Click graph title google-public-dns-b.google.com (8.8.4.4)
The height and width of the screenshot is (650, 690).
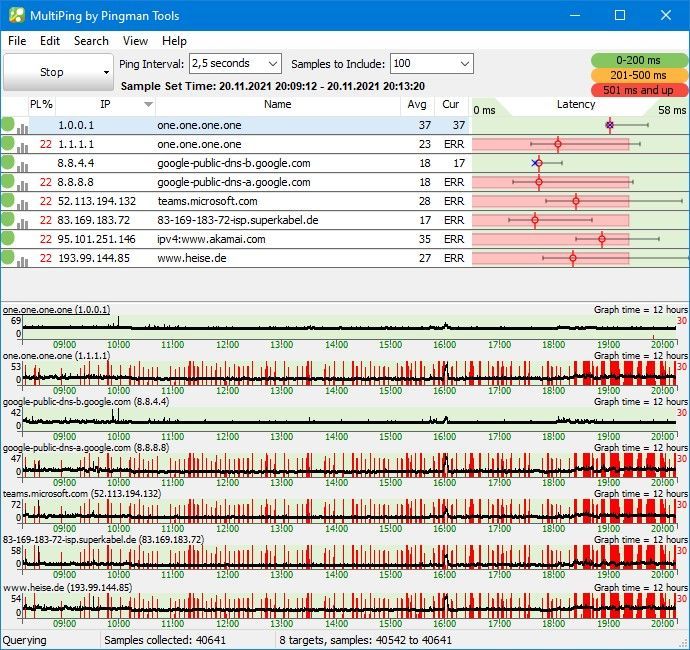[86, 402]
